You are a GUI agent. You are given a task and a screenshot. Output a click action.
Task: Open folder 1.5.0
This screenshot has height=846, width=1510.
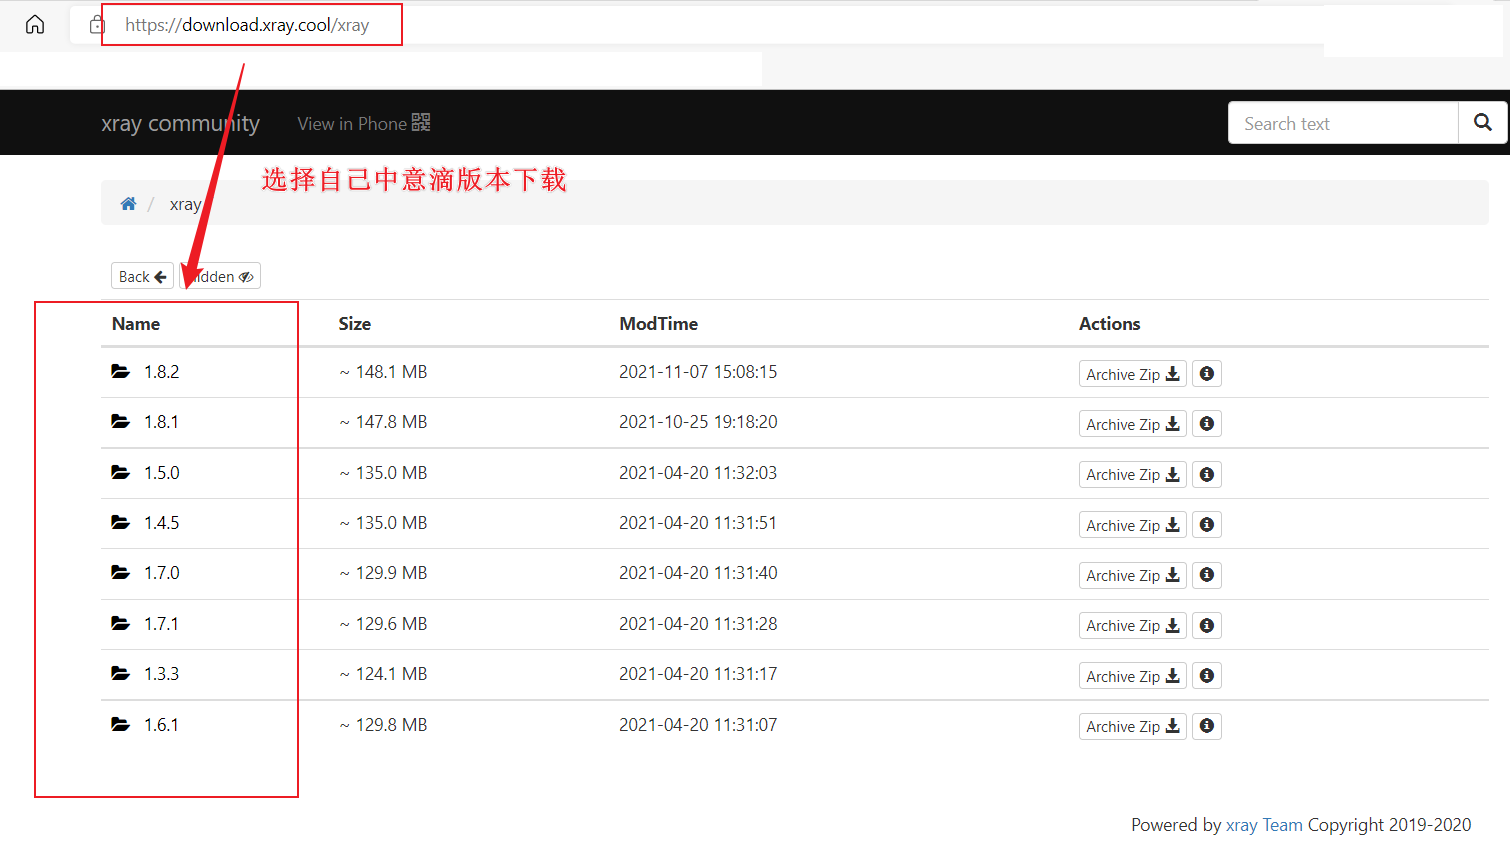161,473
